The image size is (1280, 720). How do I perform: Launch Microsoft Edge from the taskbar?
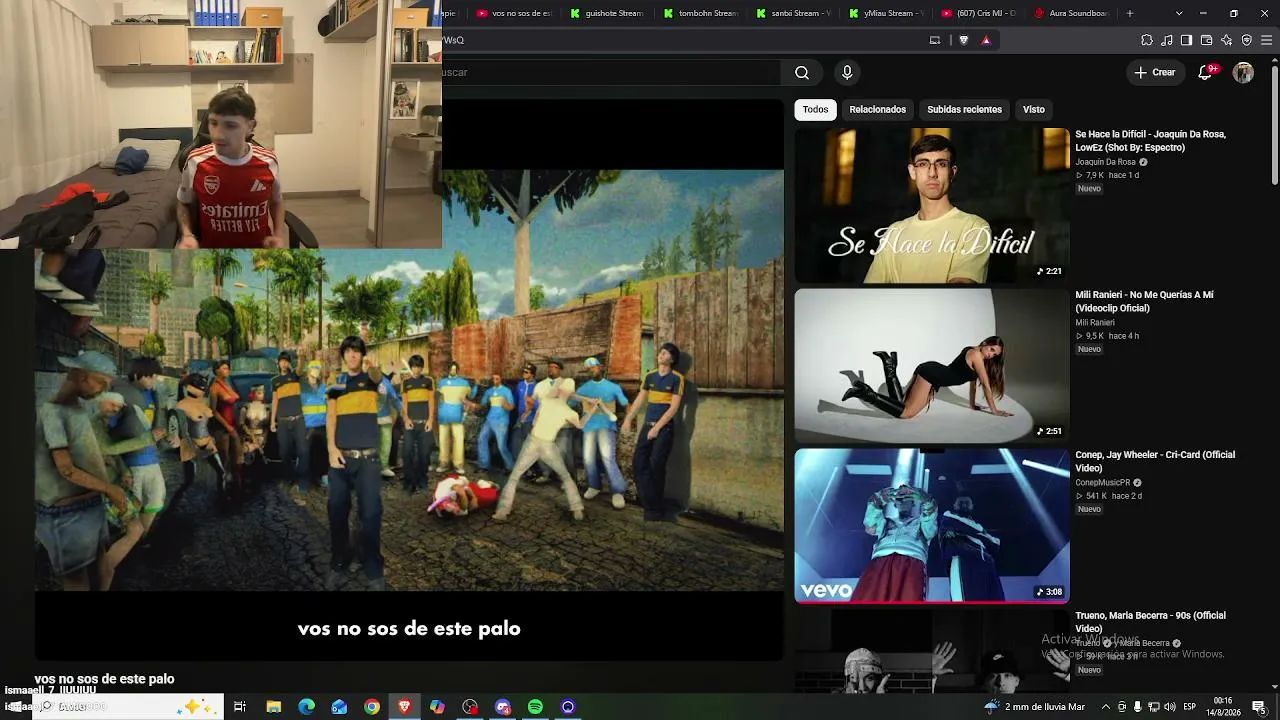point(306,707)
